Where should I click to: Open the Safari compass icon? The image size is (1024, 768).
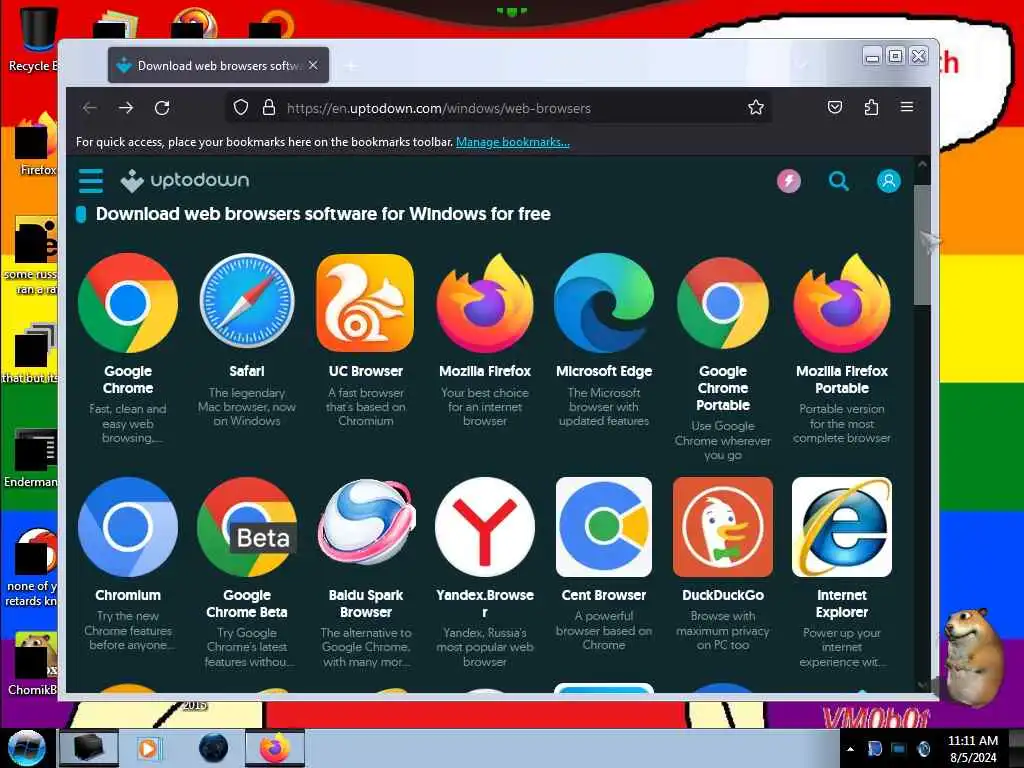[247, 303]
